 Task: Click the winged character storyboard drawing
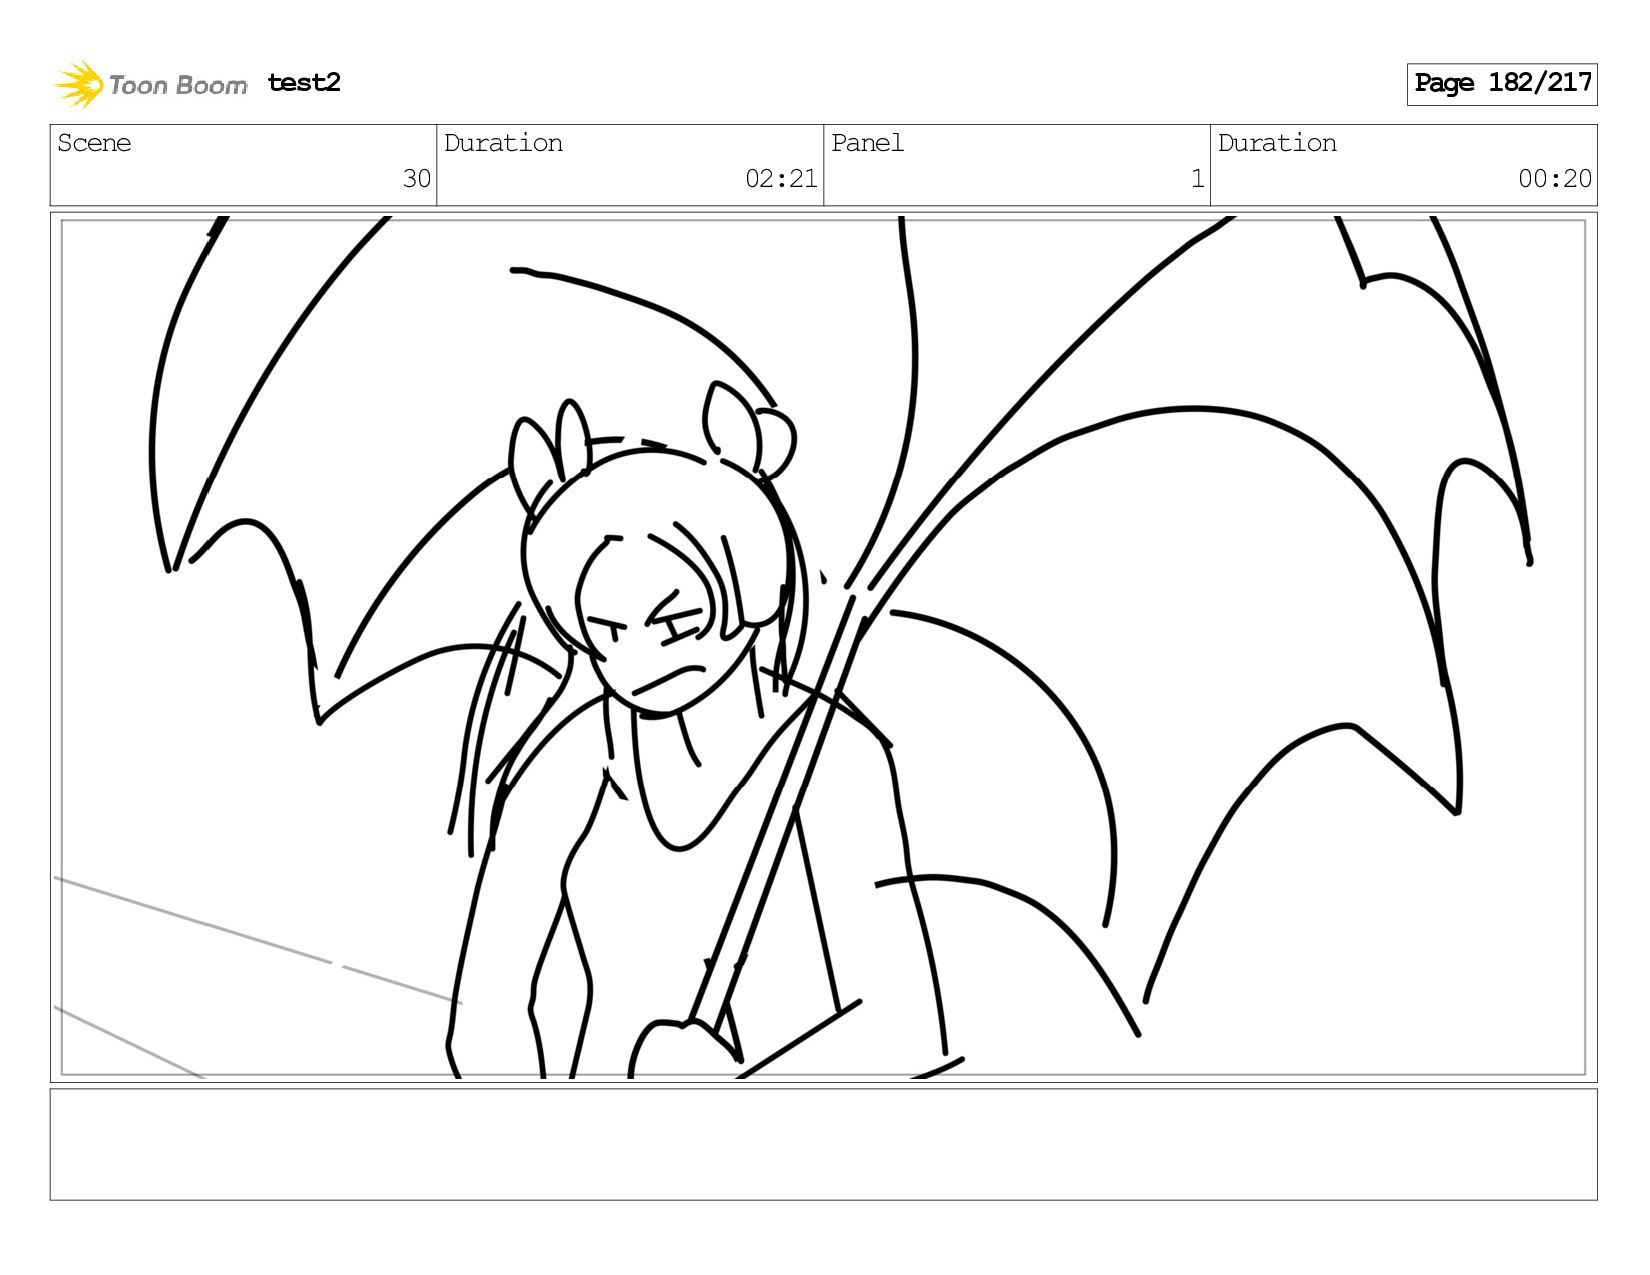coord(823,647)
